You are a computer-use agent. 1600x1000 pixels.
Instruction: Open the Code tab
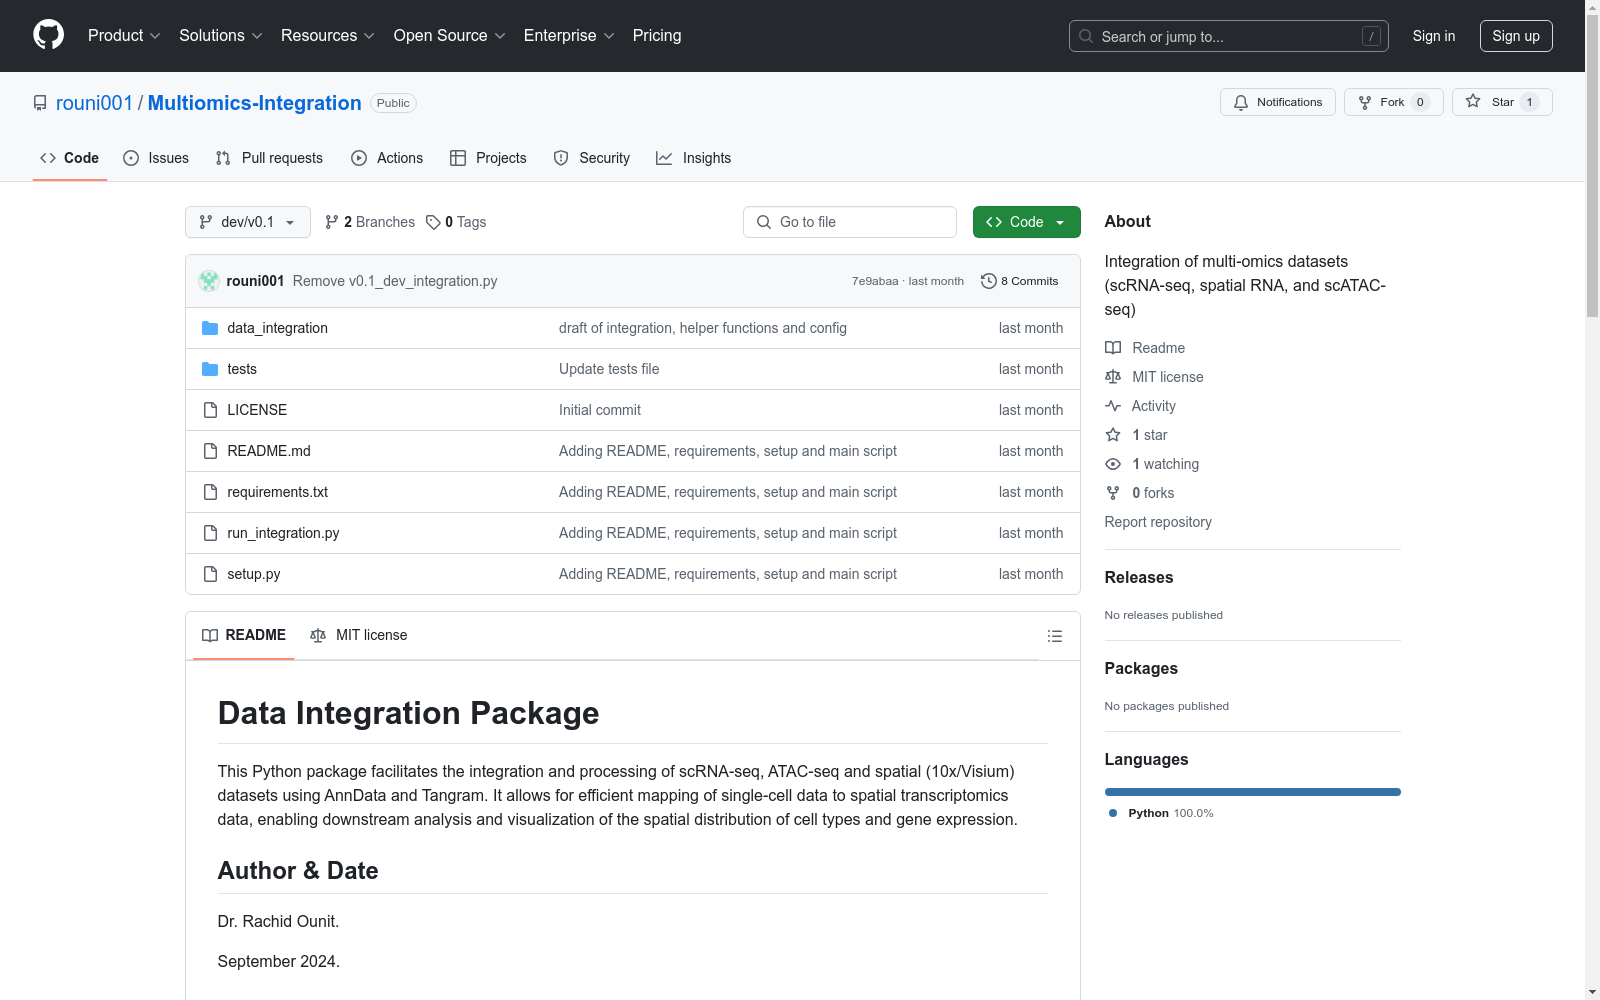coord(70,158)
